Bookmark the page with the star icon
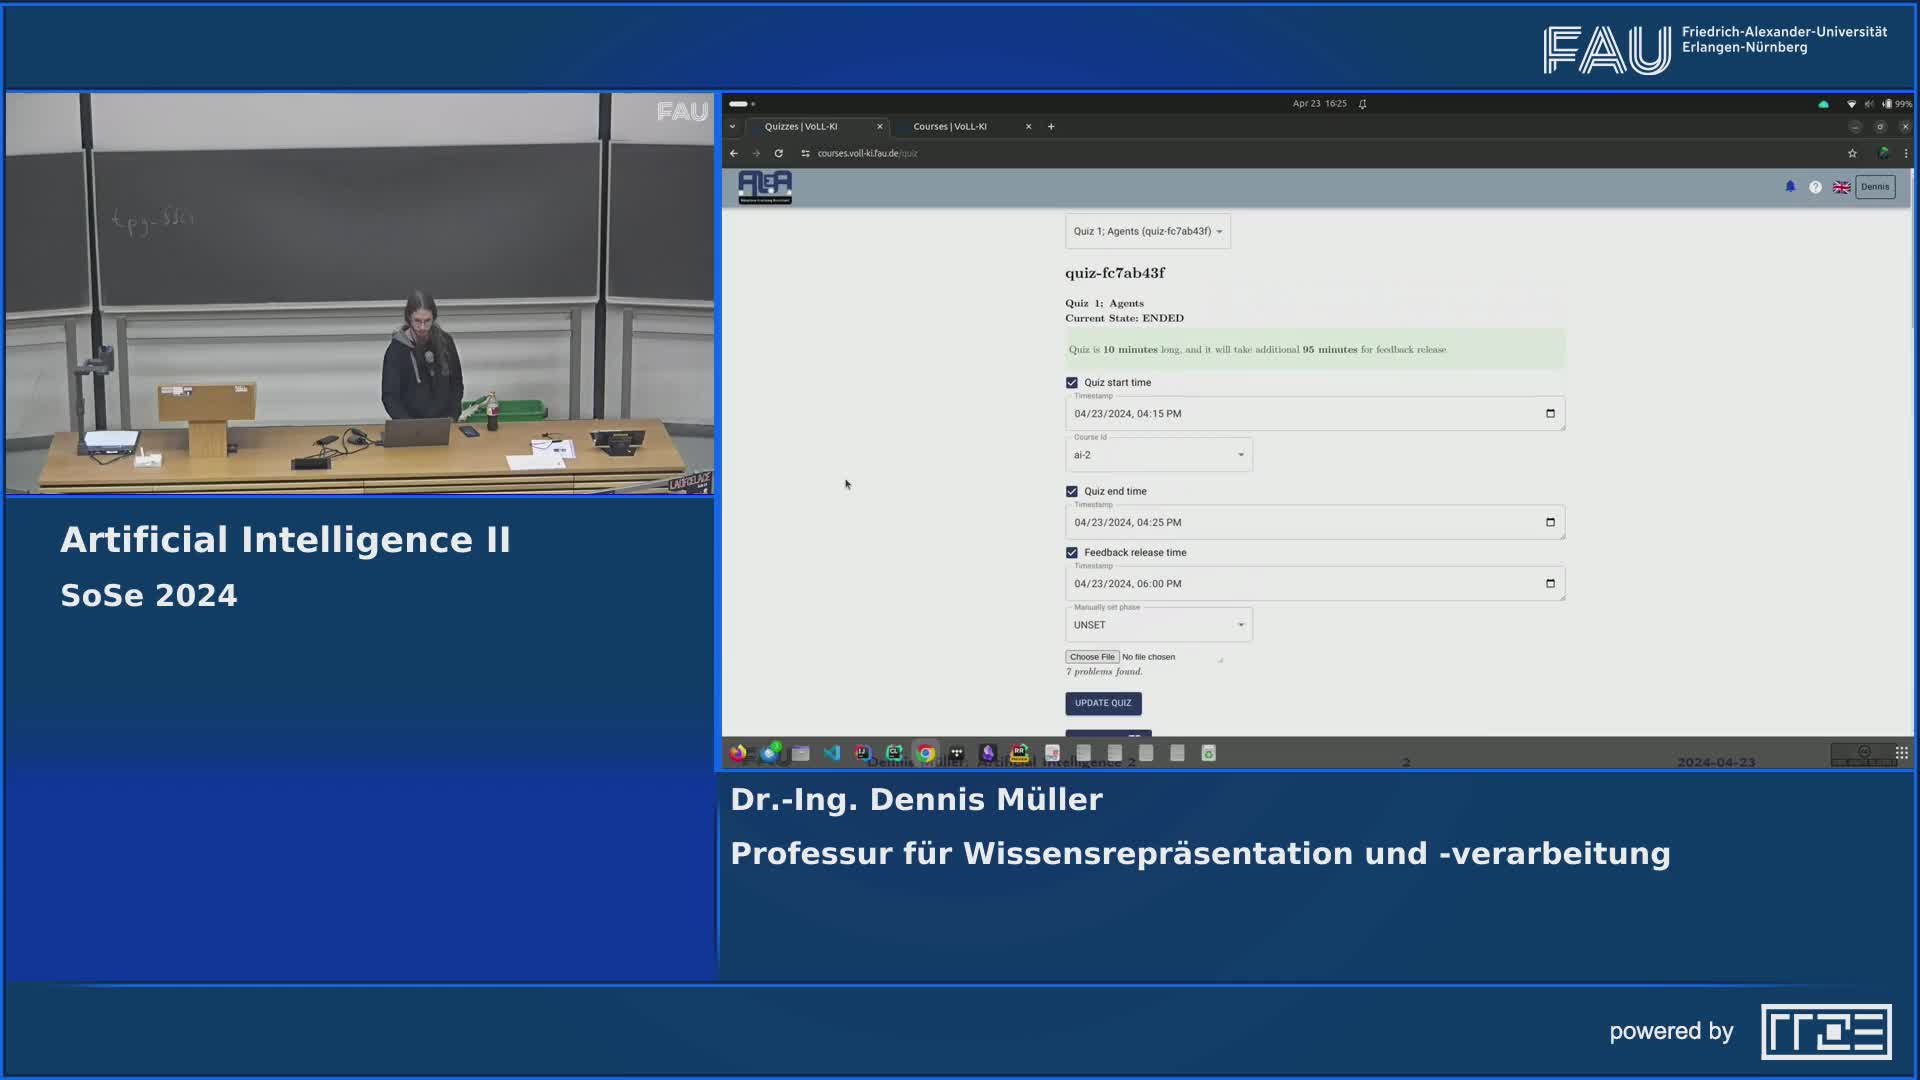1920x1080 pixels. click(x=1852, y=153)
